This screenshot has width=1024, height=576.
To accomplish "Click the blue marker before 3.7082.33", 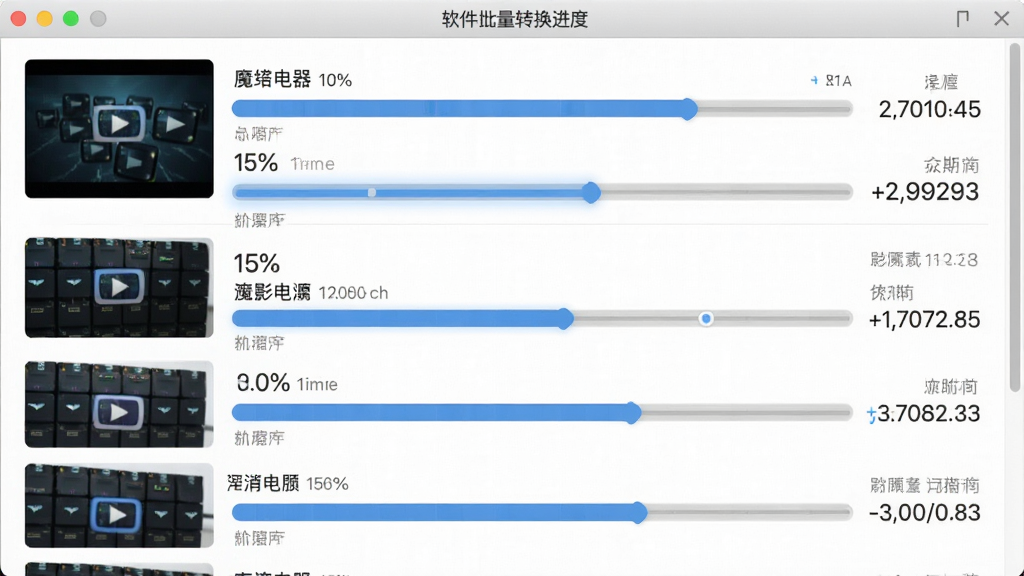I will 871,415.
